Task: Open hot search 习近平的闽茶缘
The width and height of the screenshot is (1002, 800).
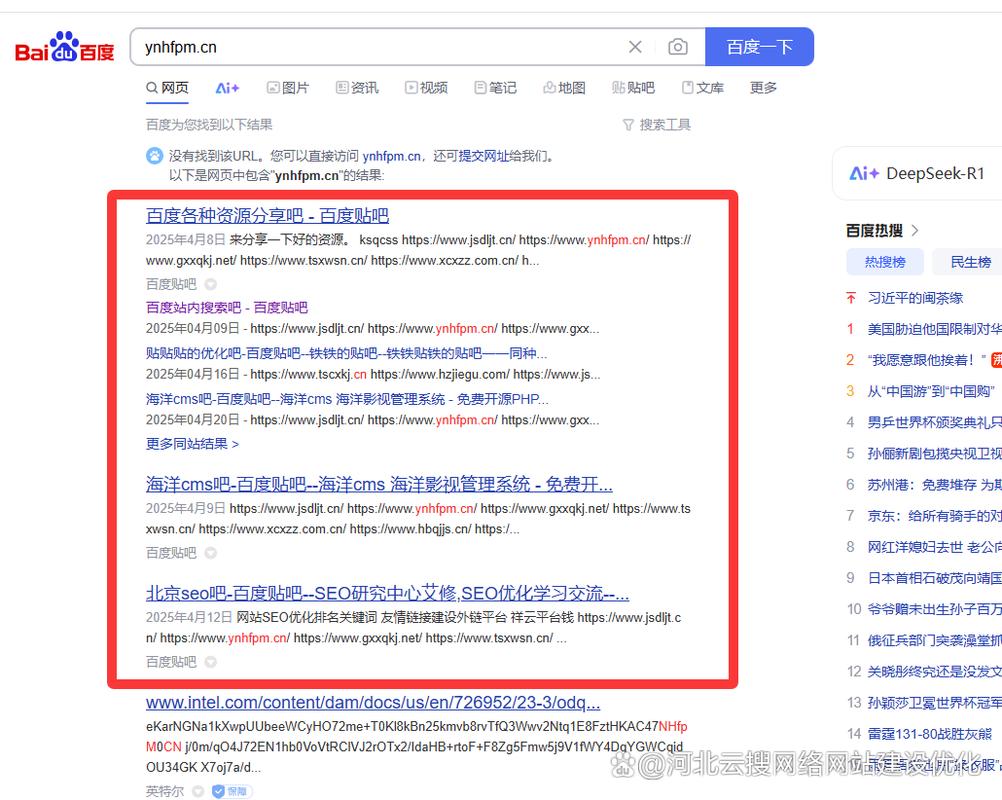Action: [915, 298]
